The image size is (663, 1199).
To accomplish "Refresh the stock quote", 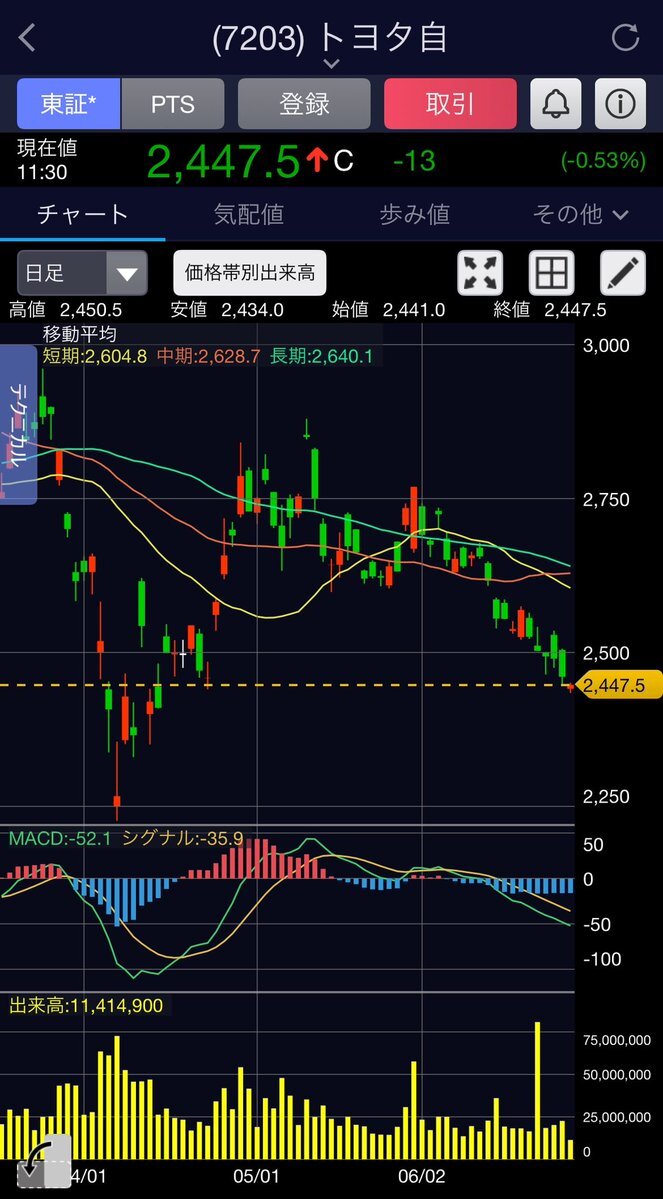I will (x=625, y=37).
